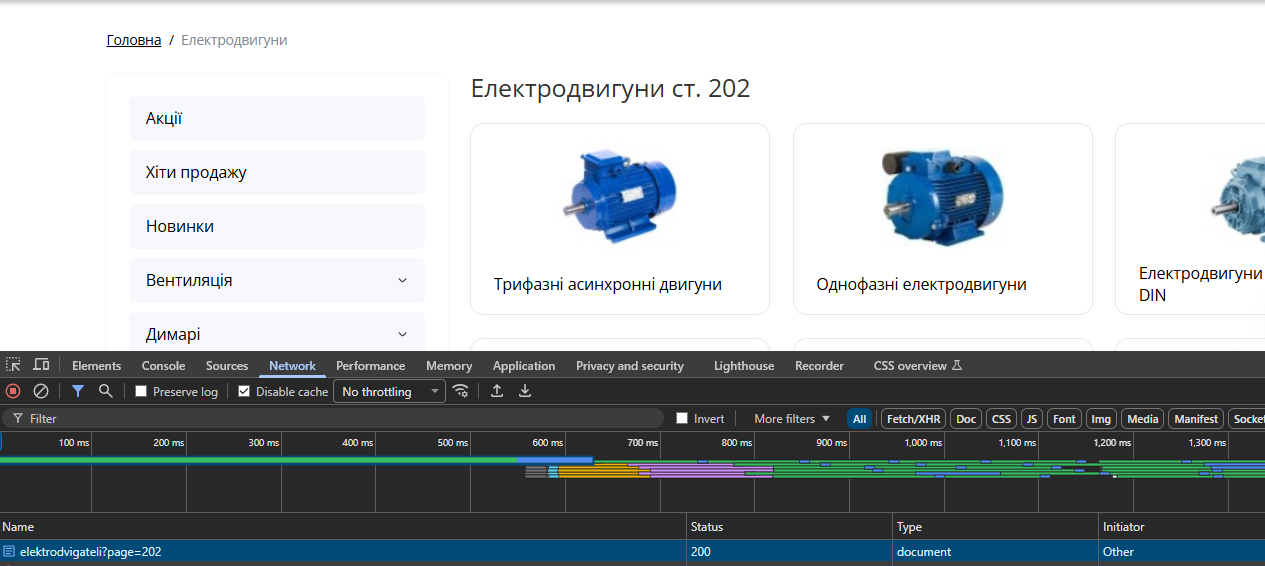Filter requests by Font type
1265x566 pixels.
(1065, 419)
